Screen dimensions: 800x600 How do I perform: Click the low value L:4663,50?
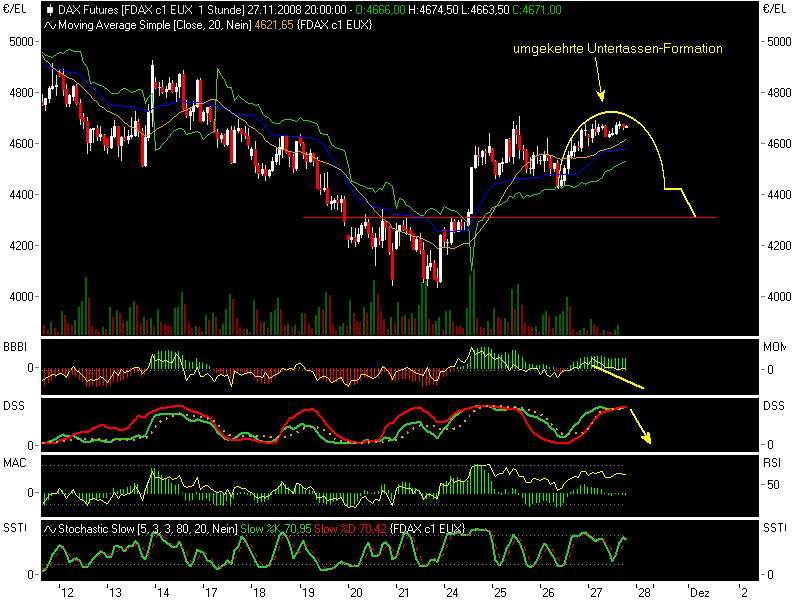point(485,10)
